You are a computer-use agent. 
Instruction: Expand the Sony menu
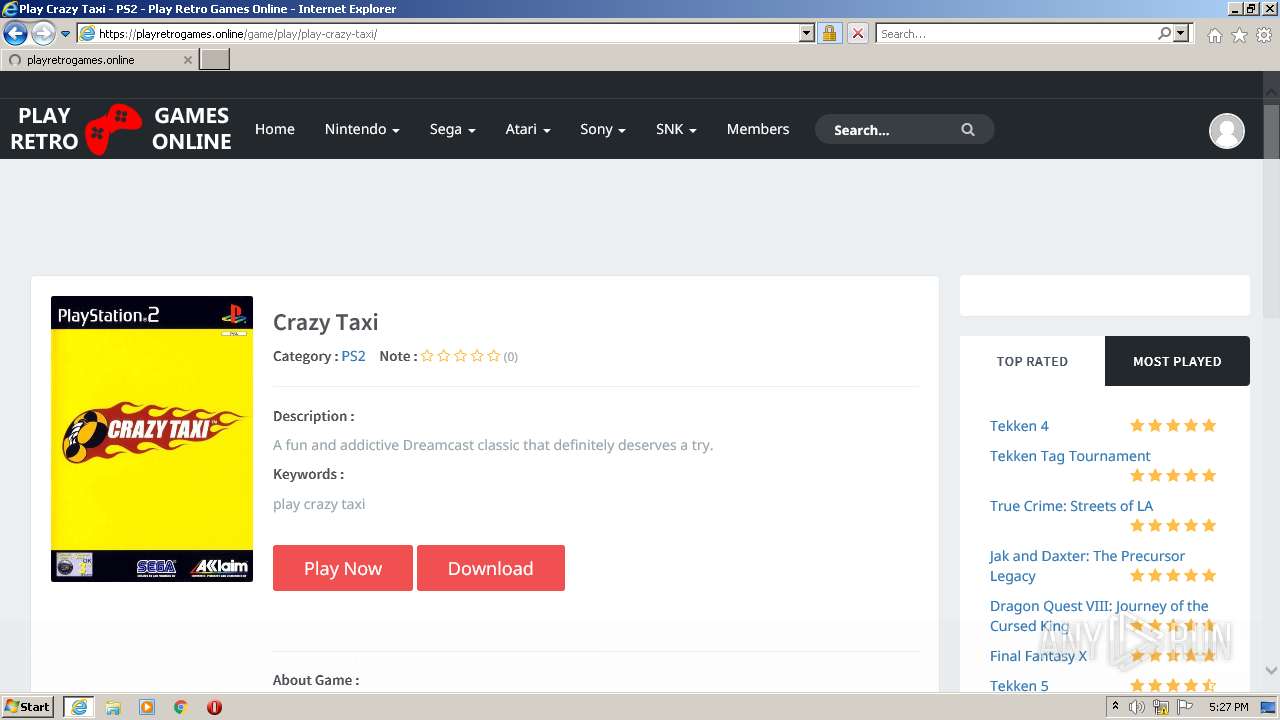(603, 129)
